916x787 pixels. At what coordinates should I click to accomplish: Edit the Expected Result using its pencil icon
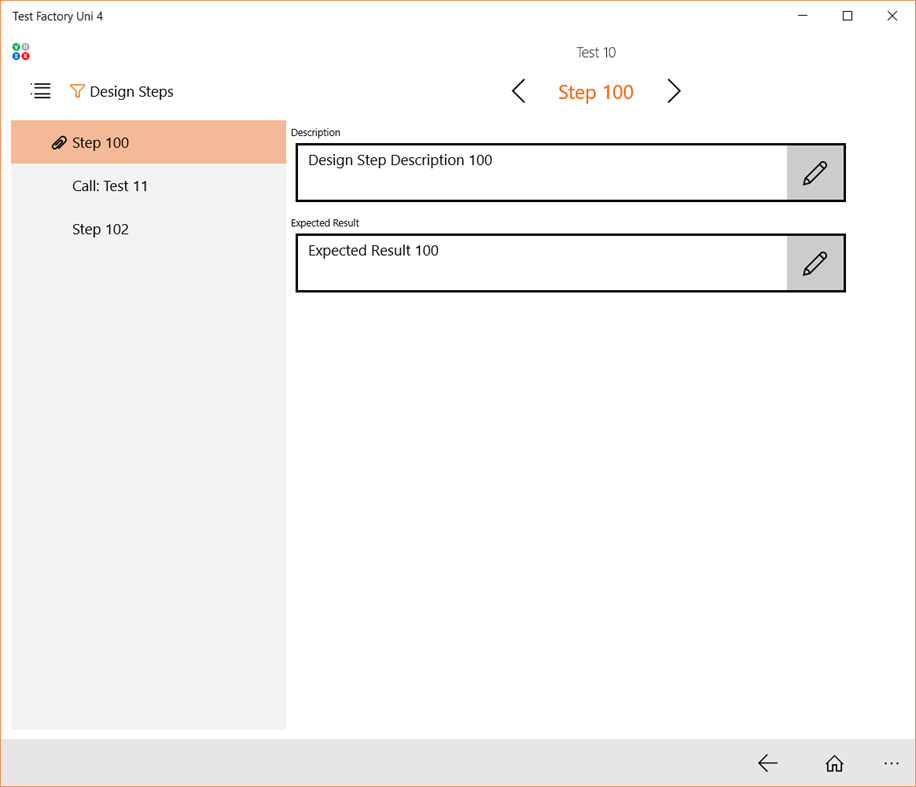(x=816, y=262)
